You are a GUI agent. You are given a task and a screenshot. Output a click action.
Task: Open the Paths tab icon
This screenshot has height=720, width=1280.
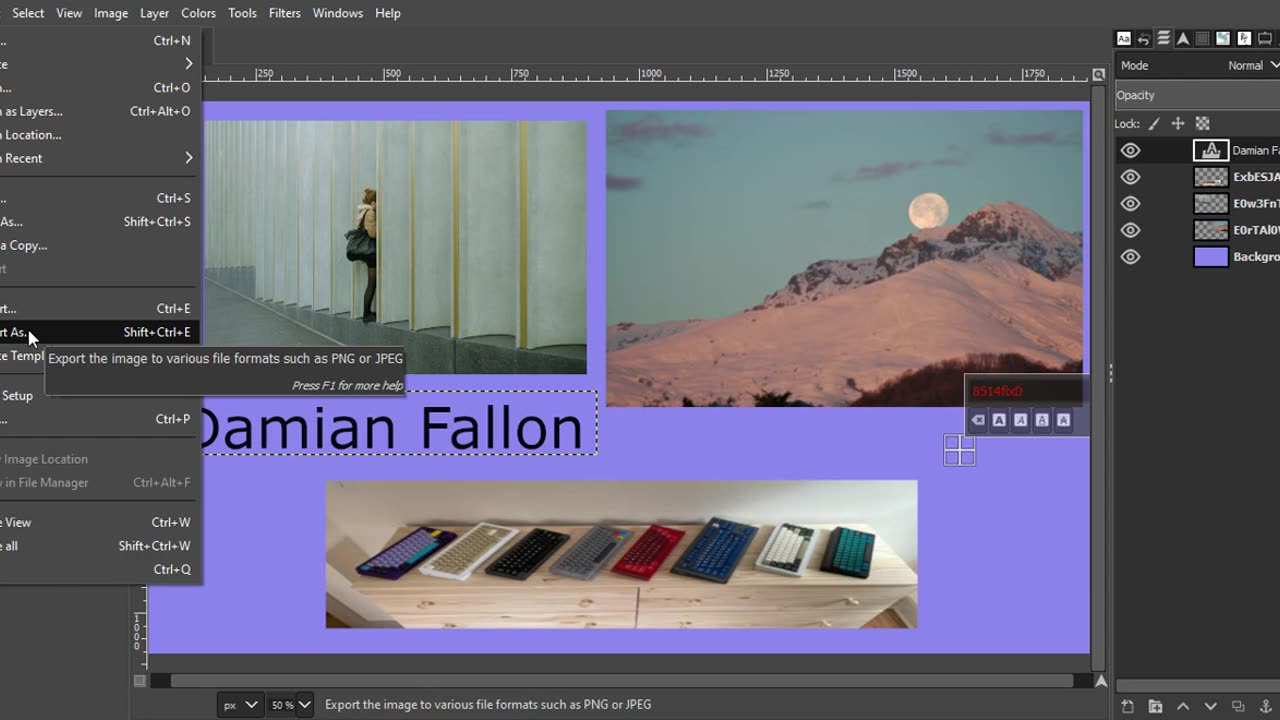[1183, 38]
